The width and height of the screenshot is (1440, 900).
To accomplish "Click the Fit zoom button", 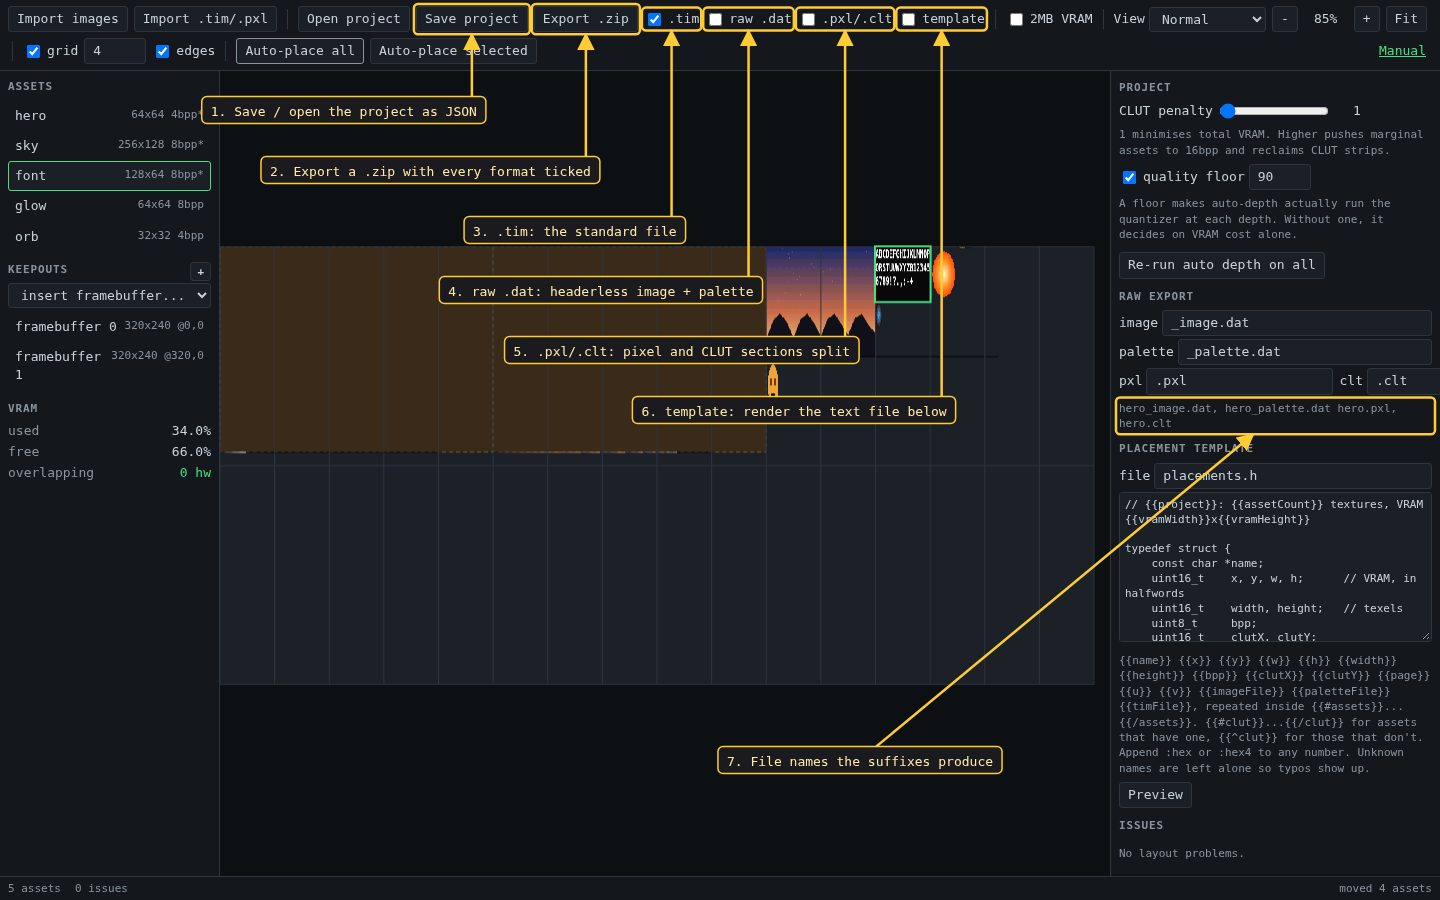I will 1406,19.
